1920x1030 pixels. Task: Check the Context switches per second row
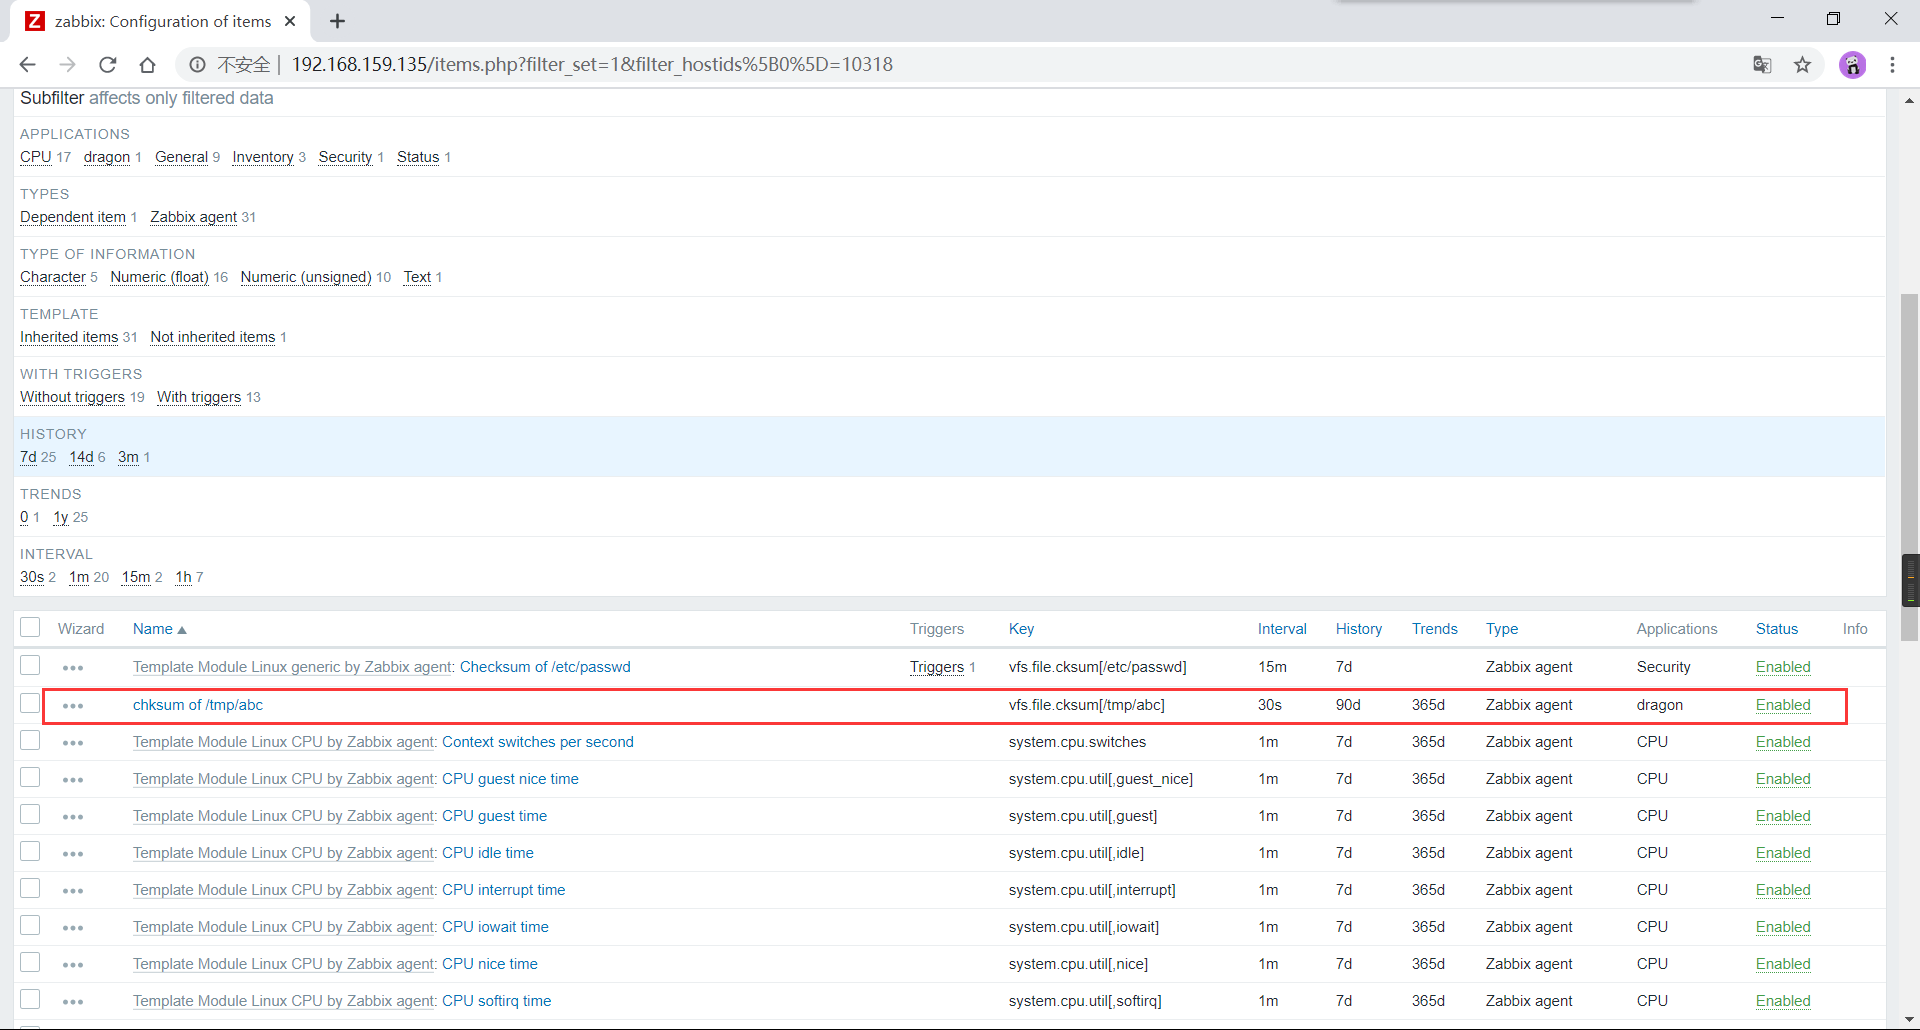point(30,740)
